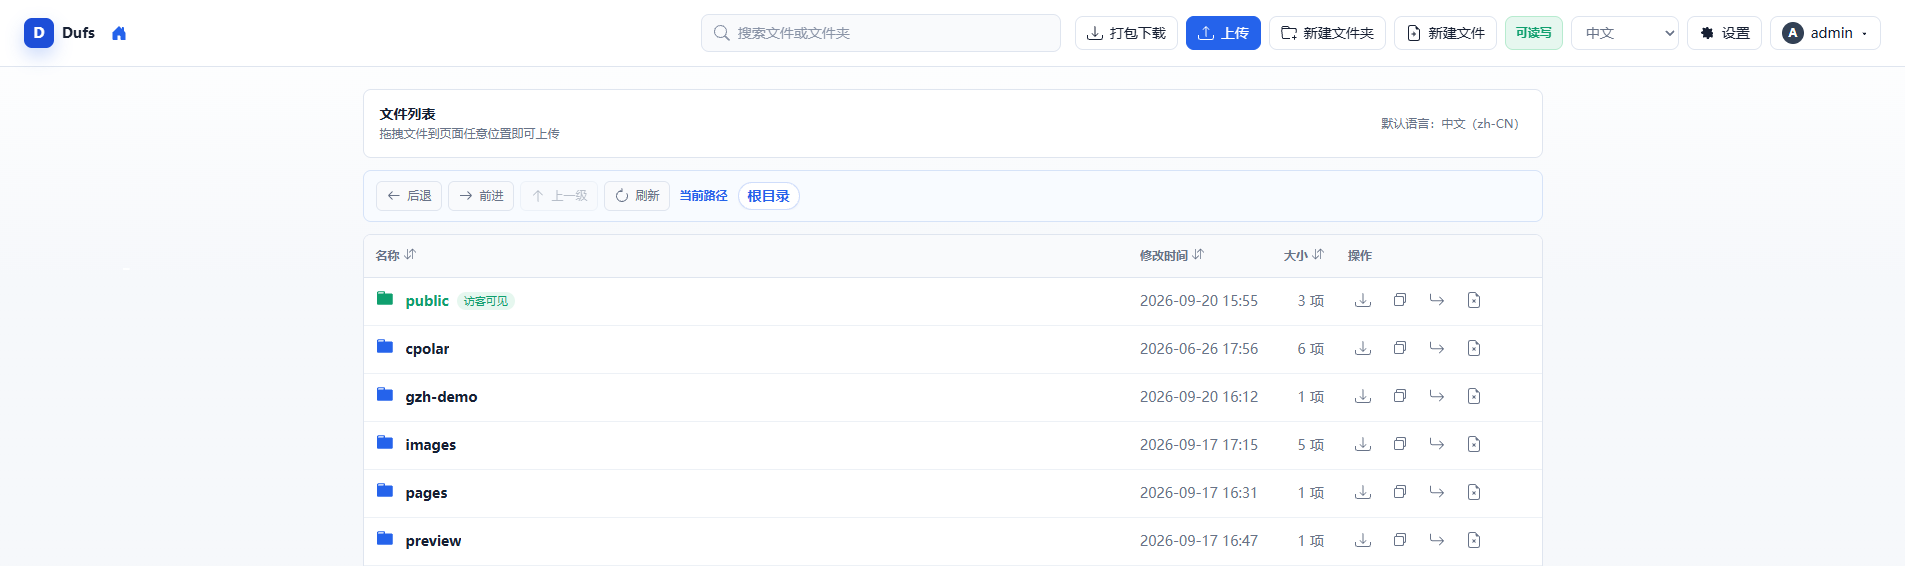Delete the pages folder

(1474, 492)
